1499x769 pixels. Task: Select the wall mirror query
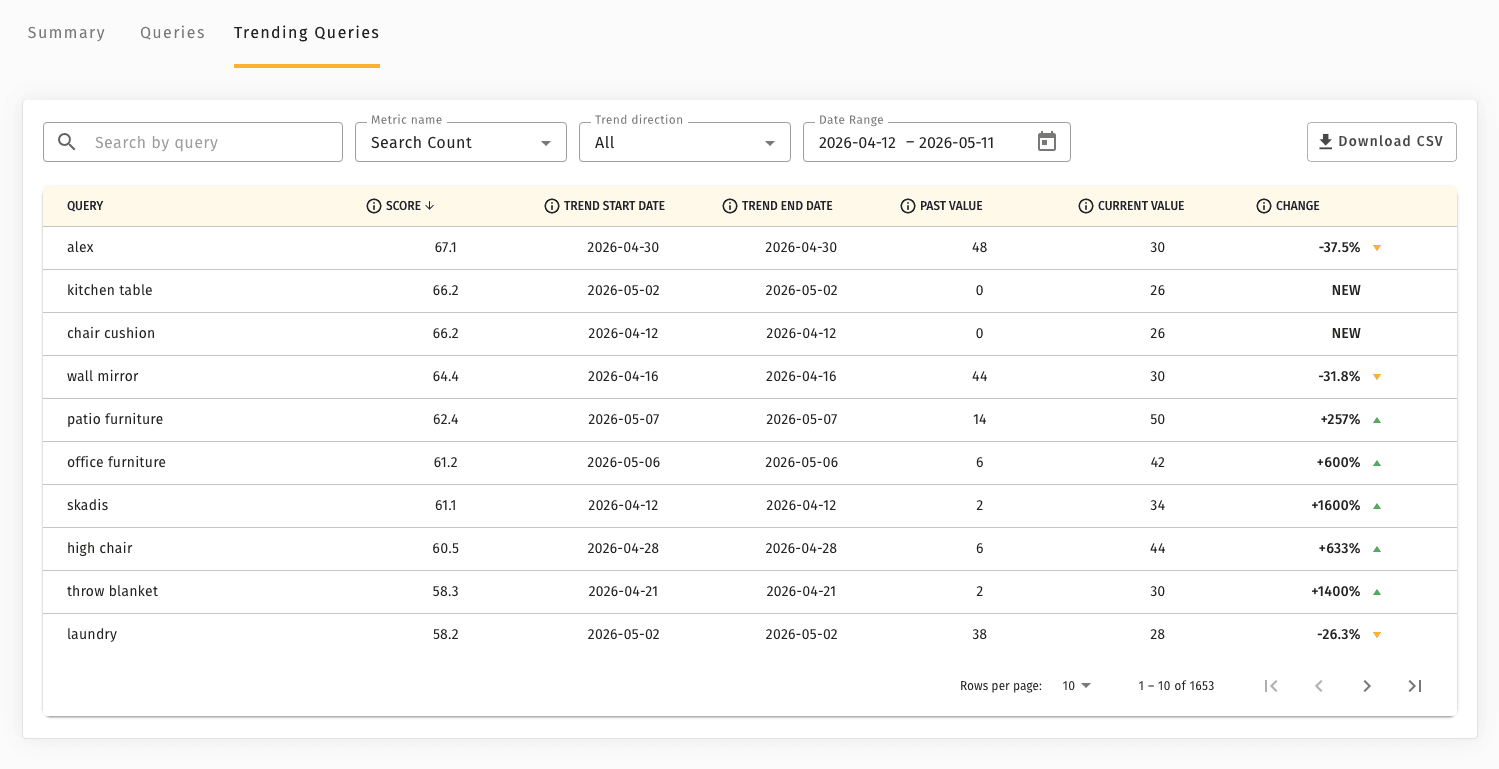[x=103, y=376]
